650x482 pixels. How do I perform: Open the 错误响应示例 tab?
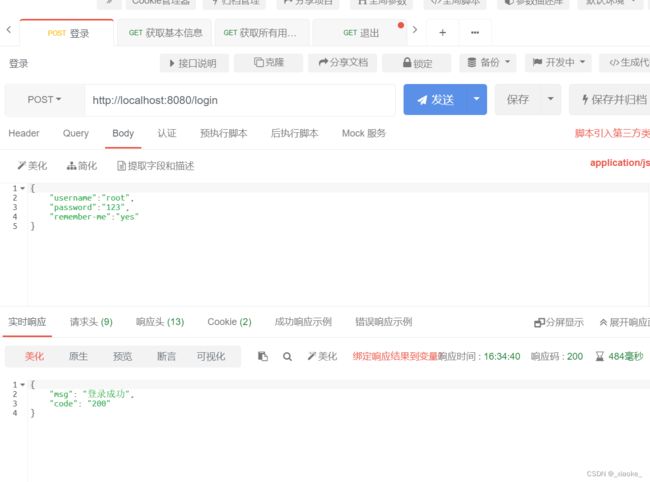click(383, 322)
